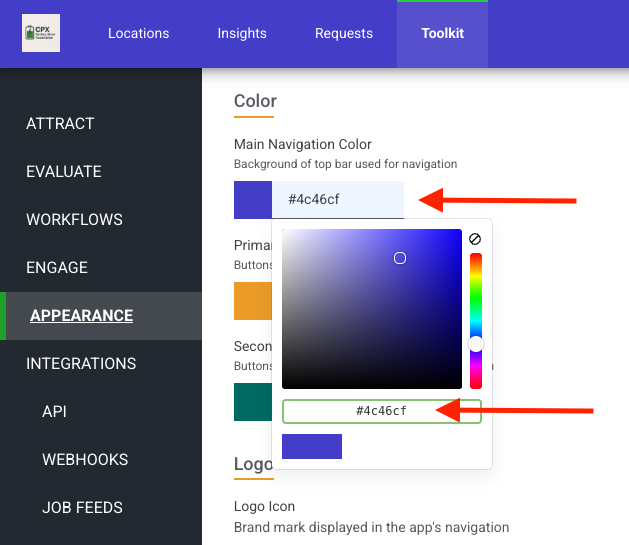This screenshot has width=629, height=545.
Task: Select JOB FEEDS in the sidebar
Action: click(x=82, y=508)
